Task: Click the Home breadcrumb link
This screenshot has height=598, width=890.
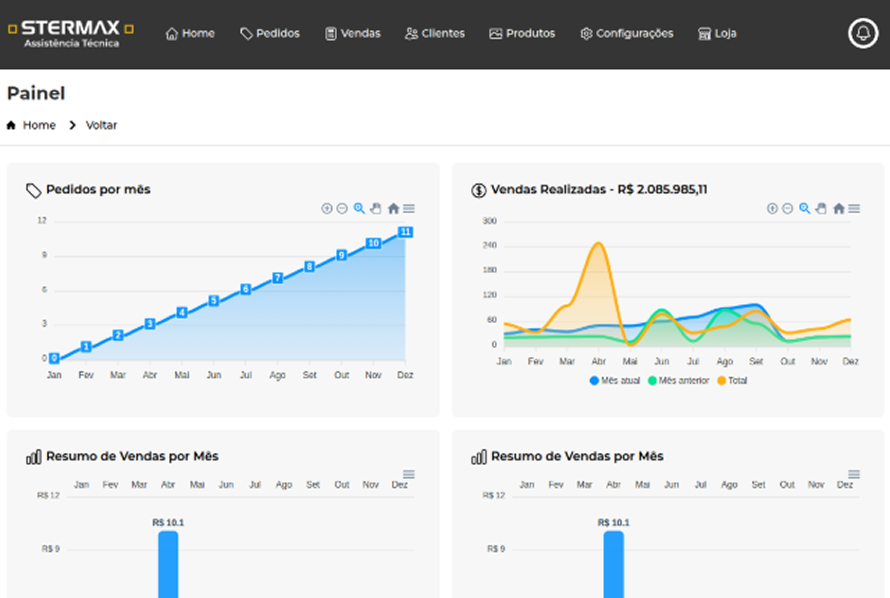Action: tap(39, 125)
